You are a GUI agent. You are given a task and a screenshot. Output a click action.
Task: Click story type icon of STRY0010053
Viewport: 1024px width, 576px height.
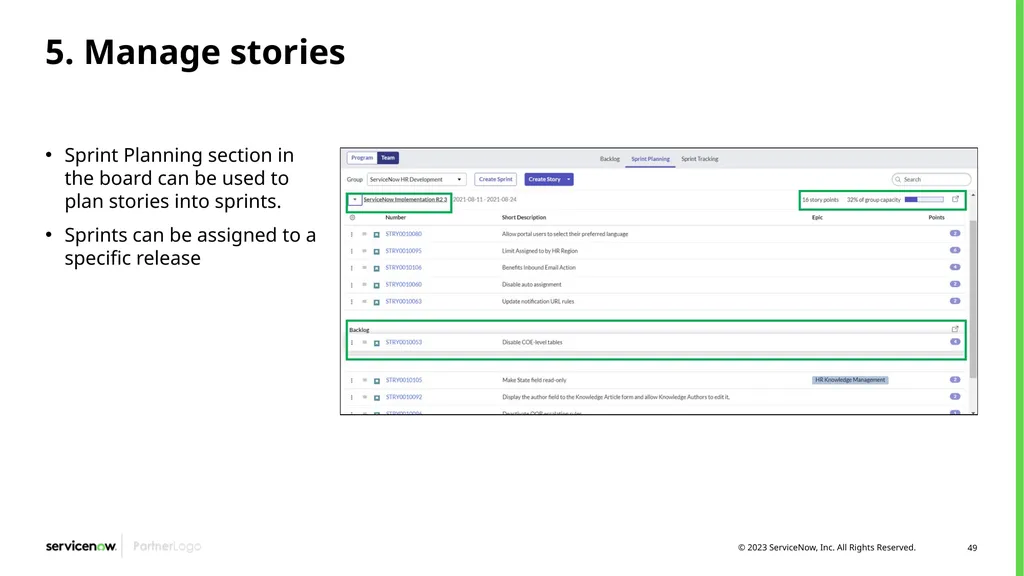377,343
